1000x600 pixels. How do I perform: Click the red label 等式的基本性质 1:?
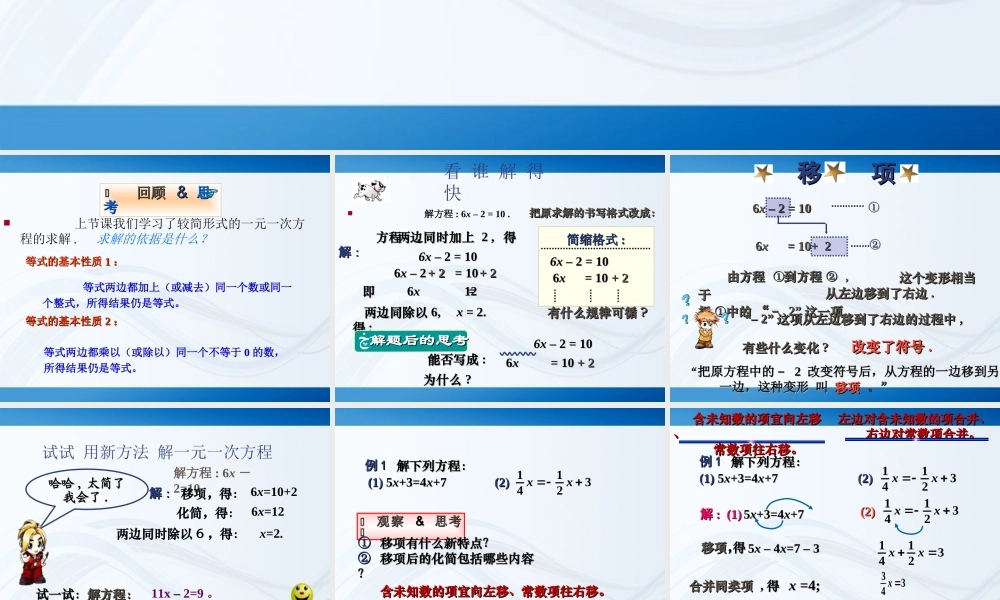71,261
